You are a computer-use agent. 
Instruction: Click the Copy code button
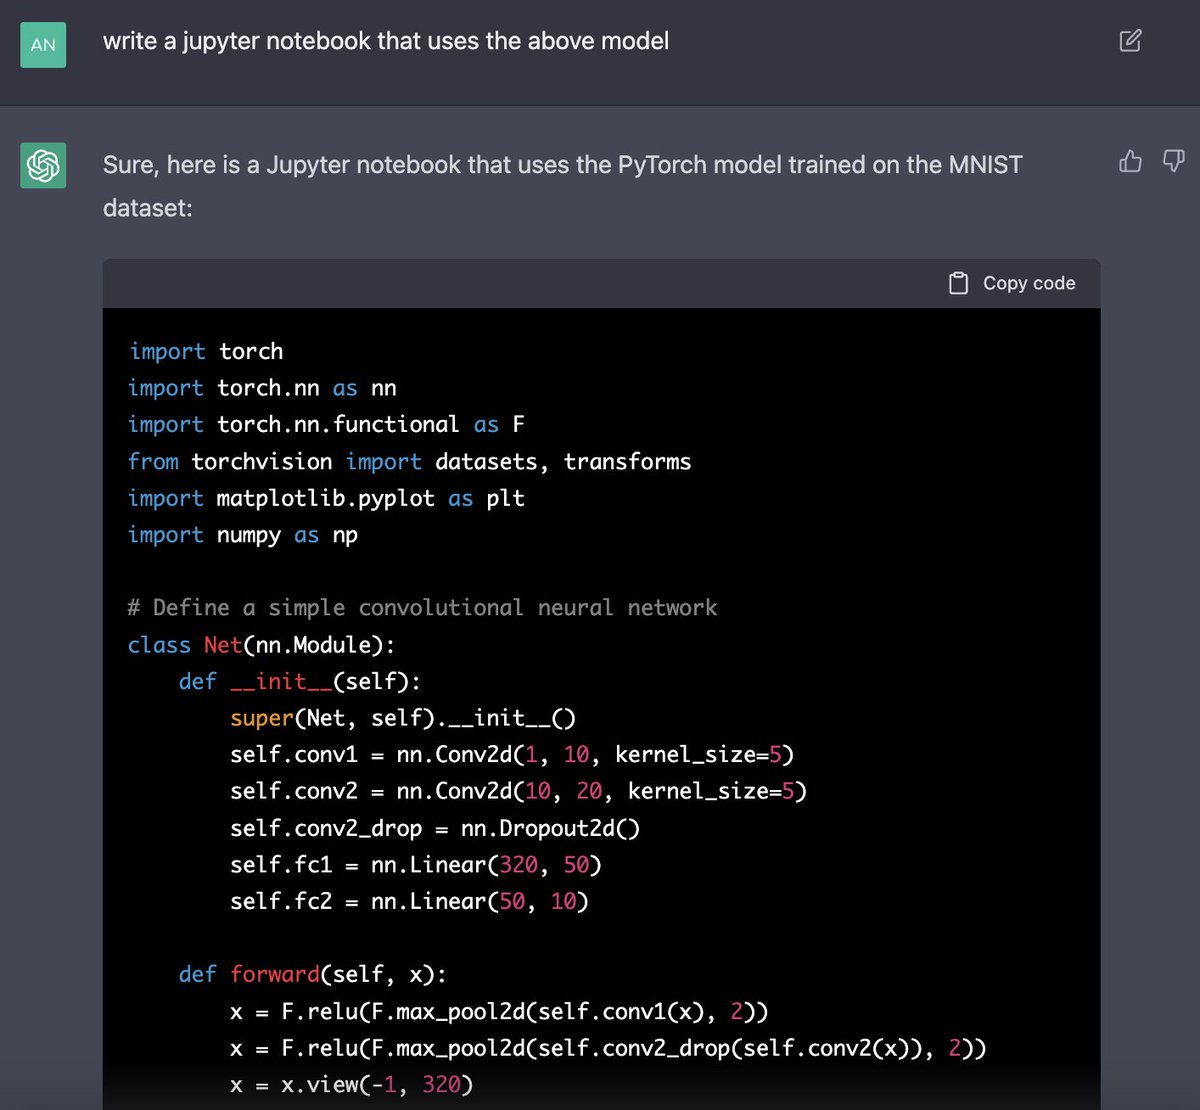coord(1012,283)
